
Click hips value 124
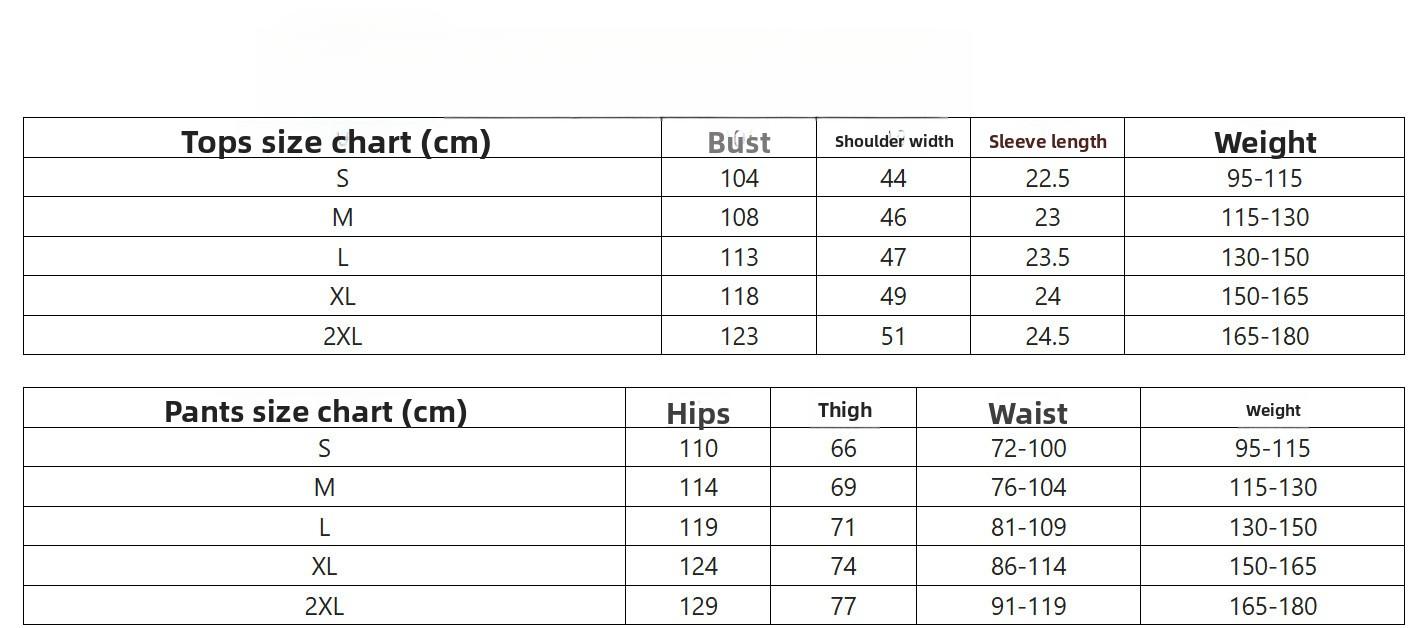[x=698, y=566]
